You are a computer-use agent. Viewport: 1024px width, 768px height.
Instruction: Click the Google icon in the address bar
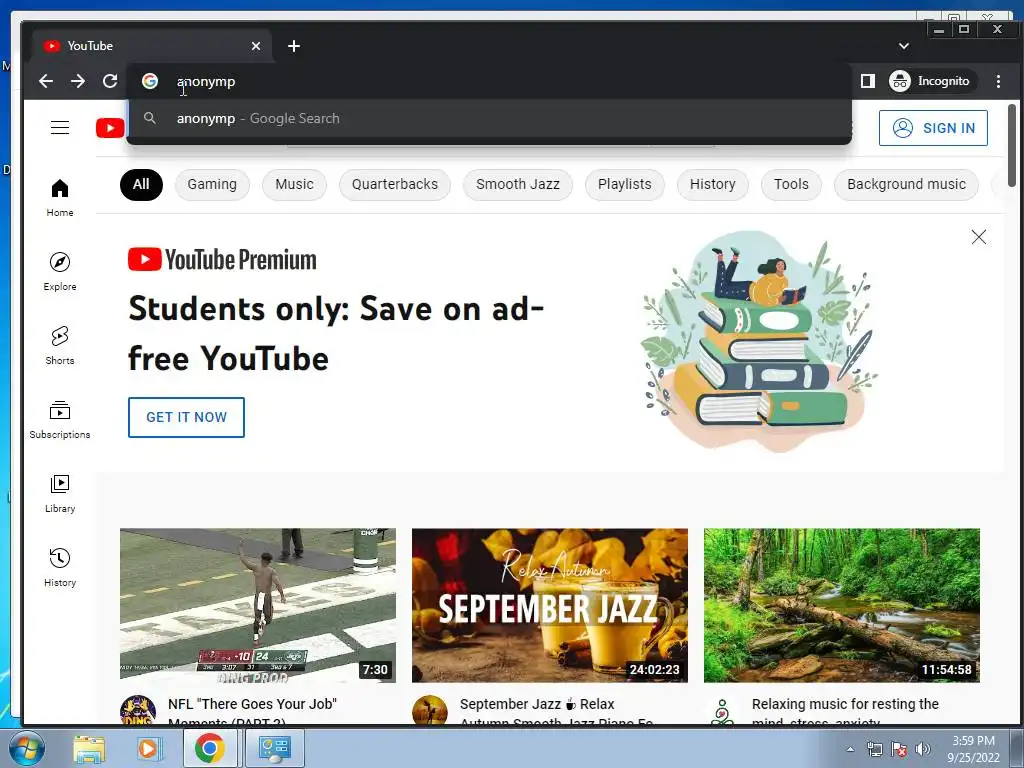(150, 81)
